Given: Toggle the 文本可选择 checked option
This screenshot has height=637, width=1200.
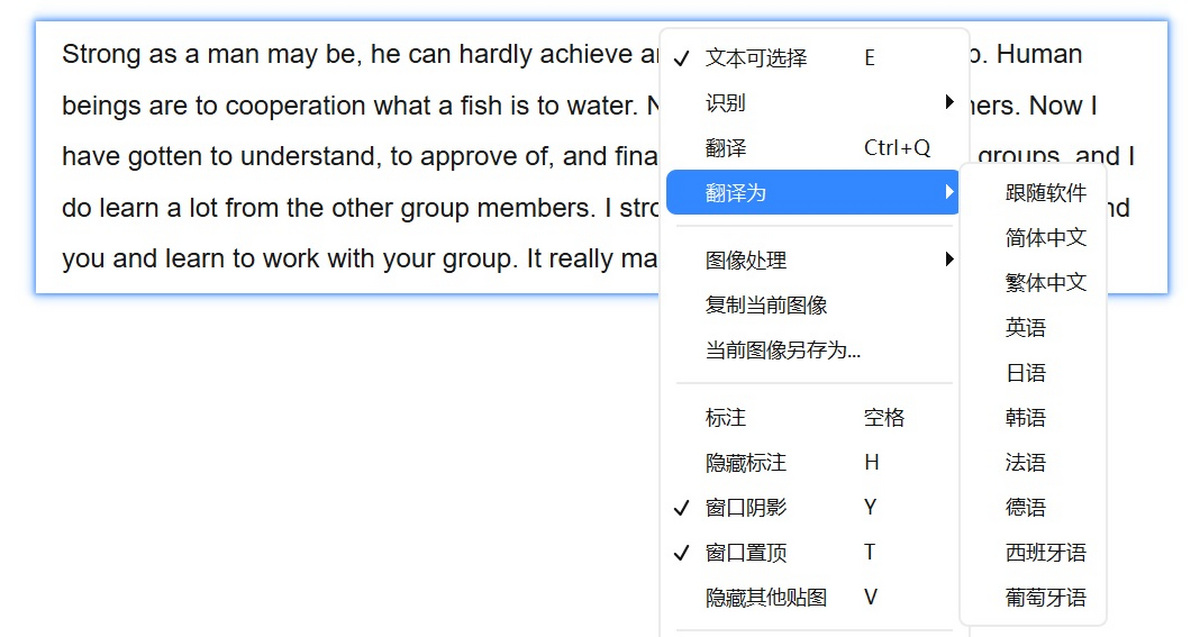Looking at the screenshot, I should click(756, 58).
